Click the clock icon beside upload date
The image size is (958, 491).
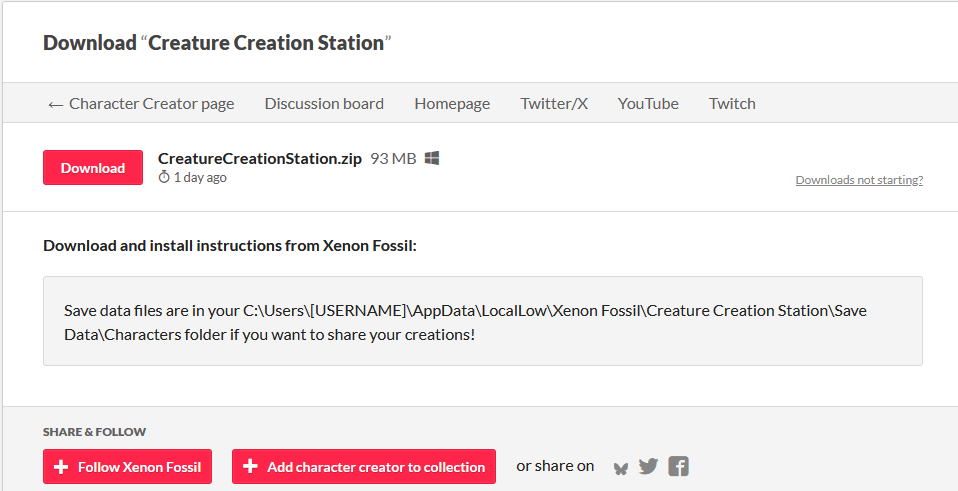point(164,177)
